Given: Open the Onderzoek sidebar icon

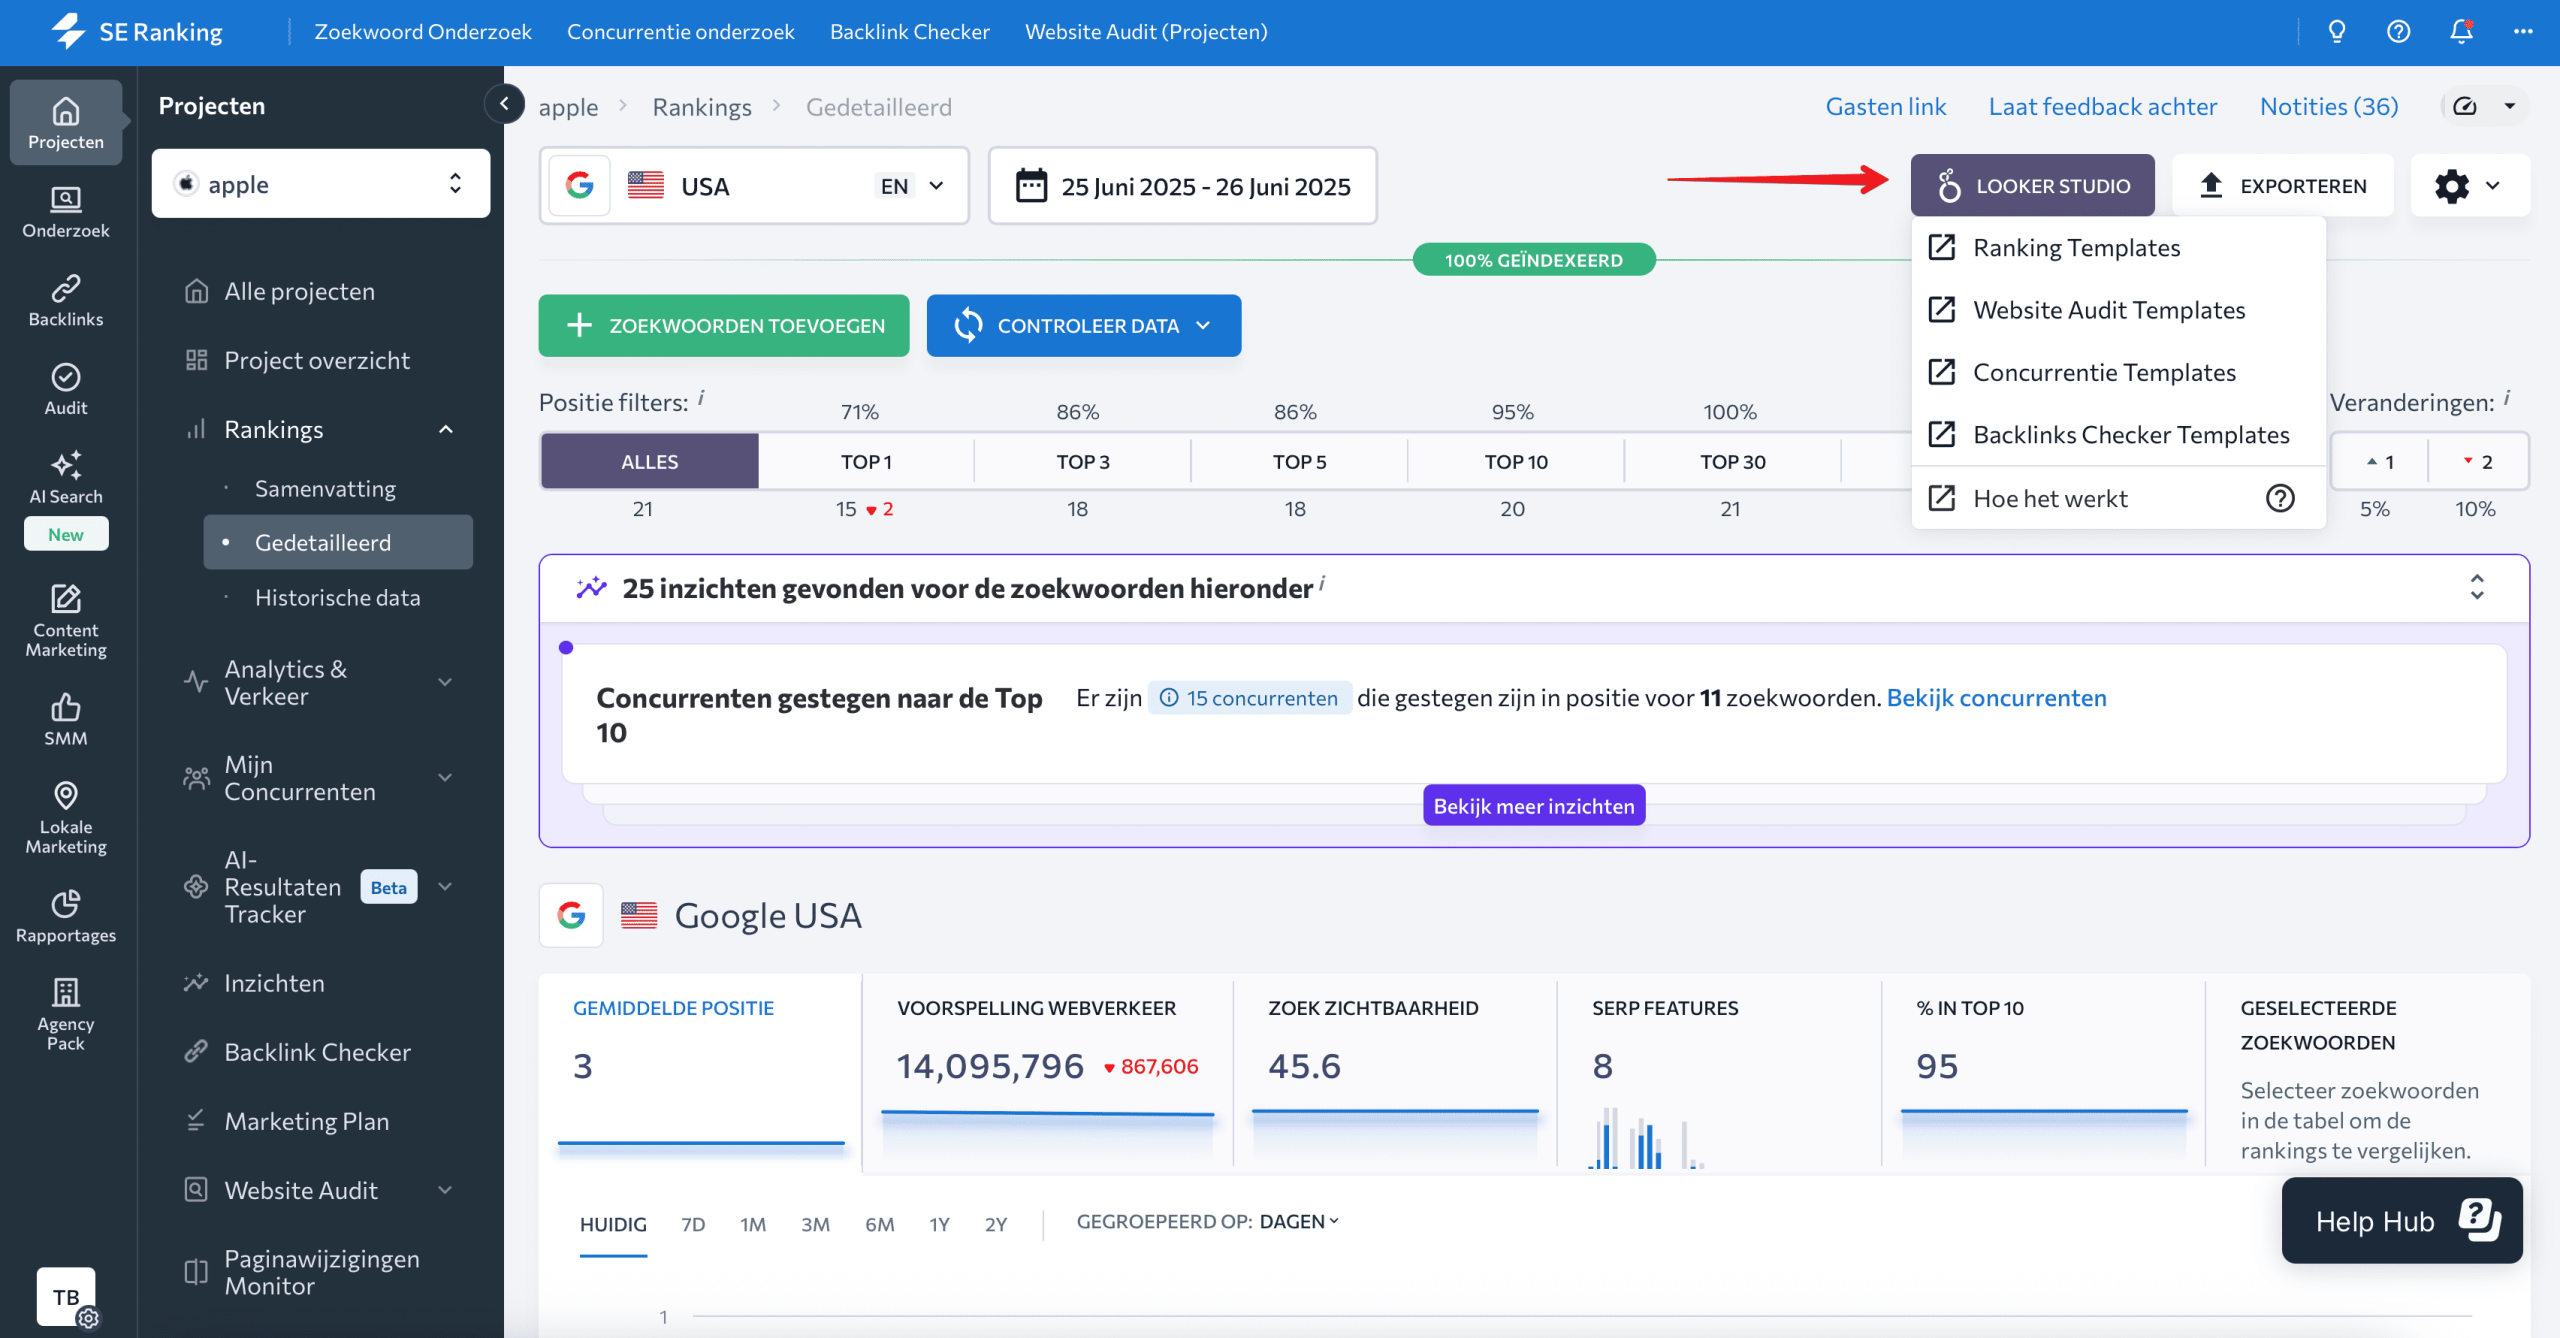Looking at the screenshot, I should (x=66, y=211).
